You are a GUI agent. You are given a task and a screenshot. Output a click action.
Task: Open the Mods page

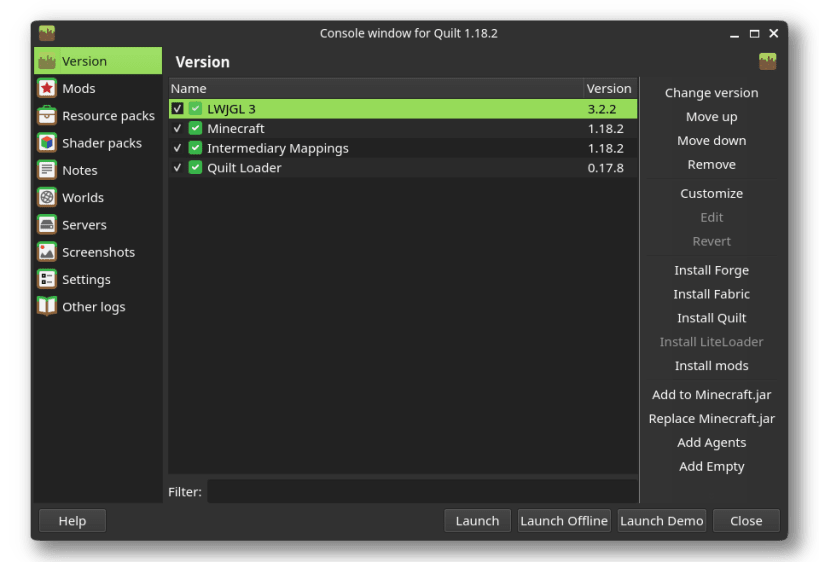tap(98, 88)
